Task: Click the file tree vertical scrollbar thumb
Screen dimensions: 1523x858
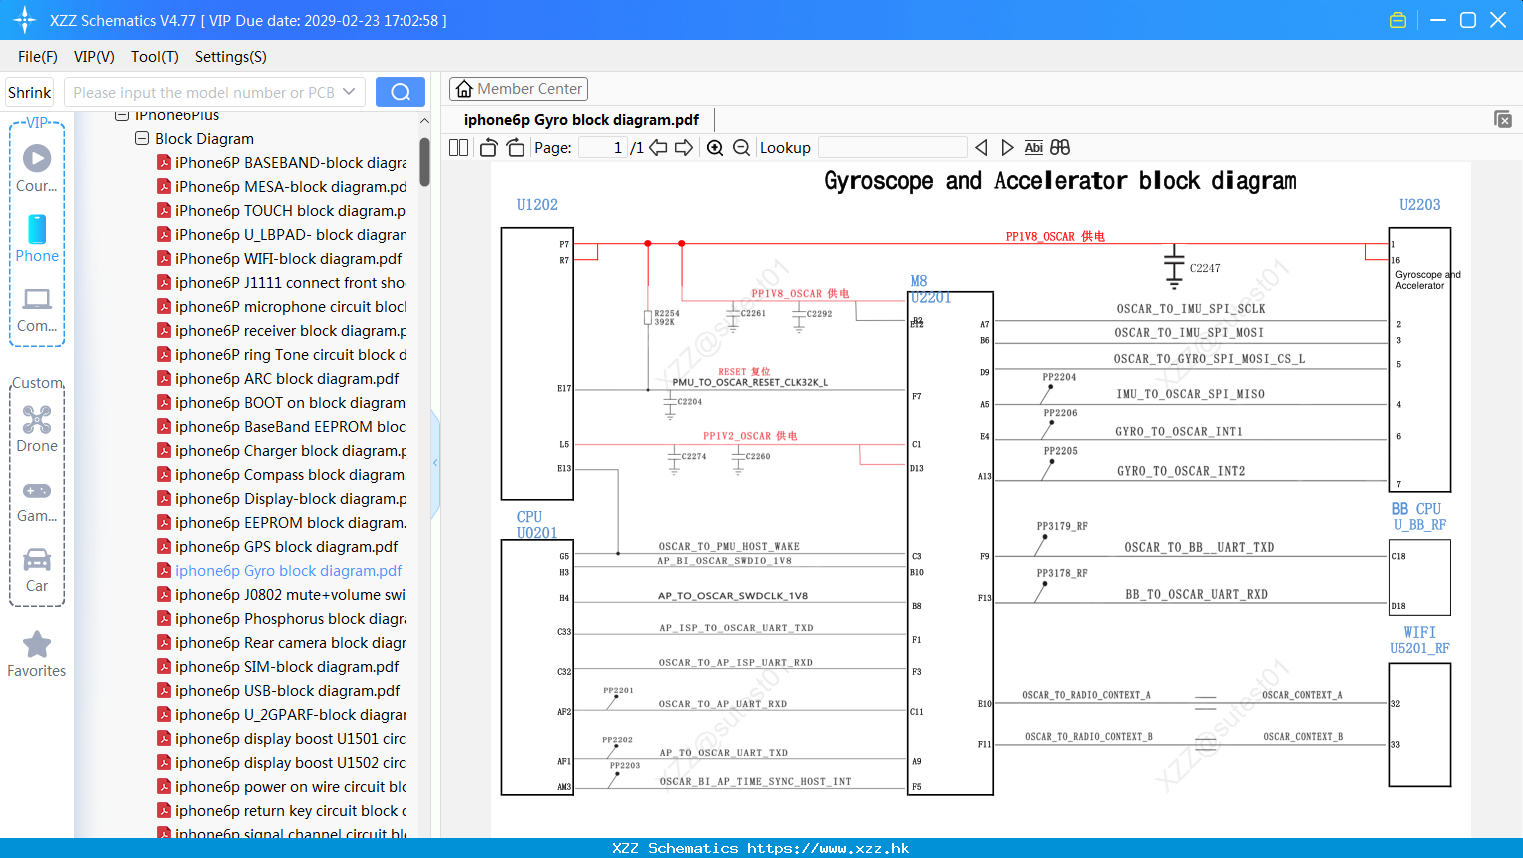Action: (424, 162)
